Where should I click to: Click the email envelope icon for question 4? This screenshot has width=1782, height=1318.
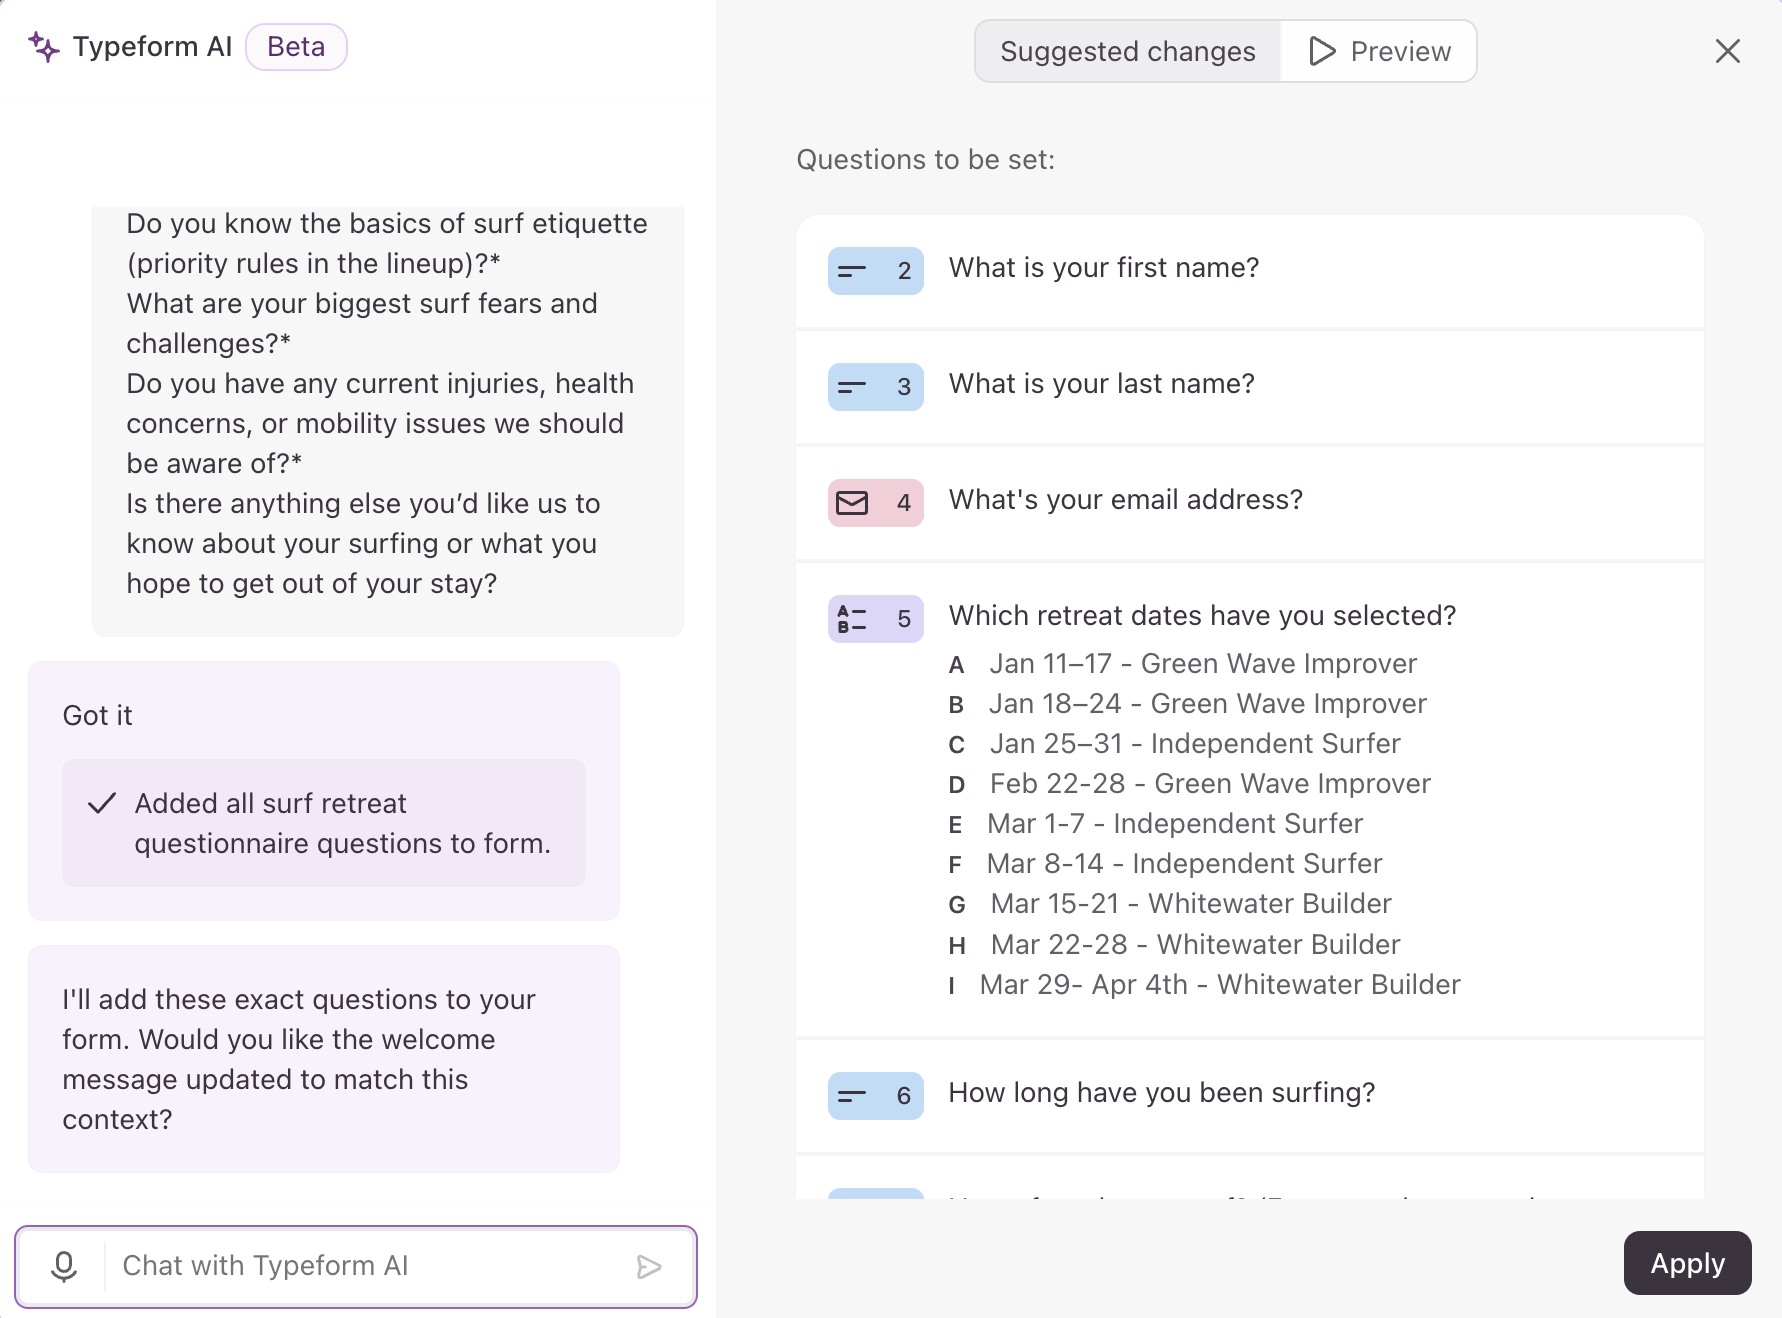tap(852, 503)
